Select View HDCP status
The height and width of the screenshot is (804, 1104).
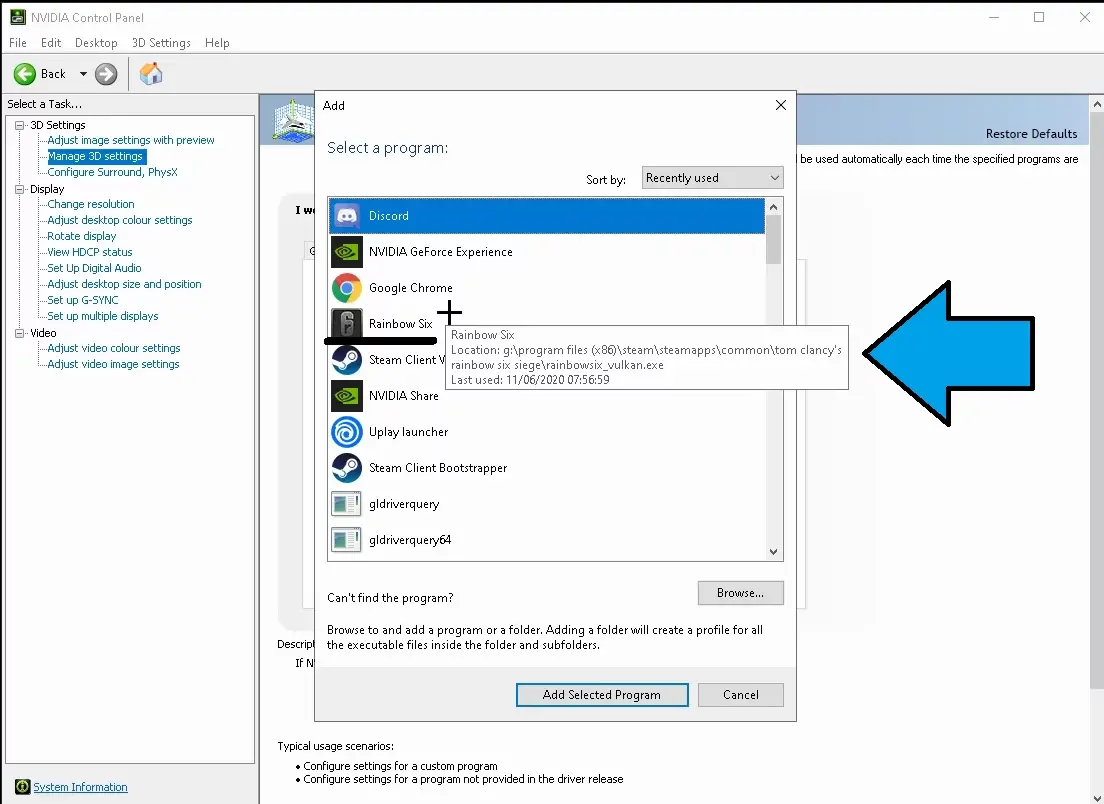pos(89,252)
